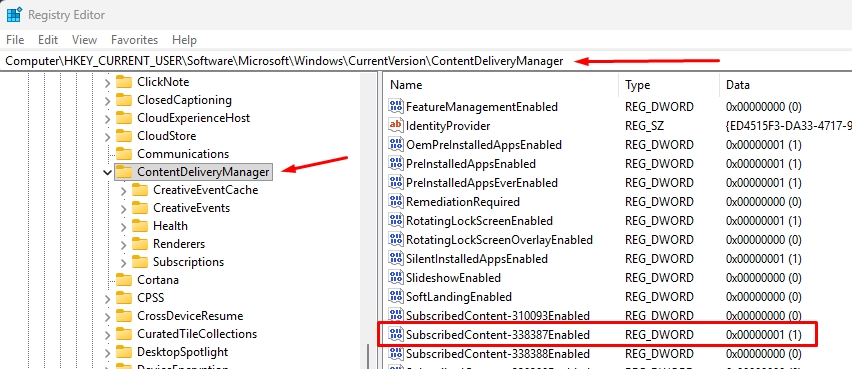
Task: Select the Renderers tree key
Action: pyautogui.click(x=179, y=244)
